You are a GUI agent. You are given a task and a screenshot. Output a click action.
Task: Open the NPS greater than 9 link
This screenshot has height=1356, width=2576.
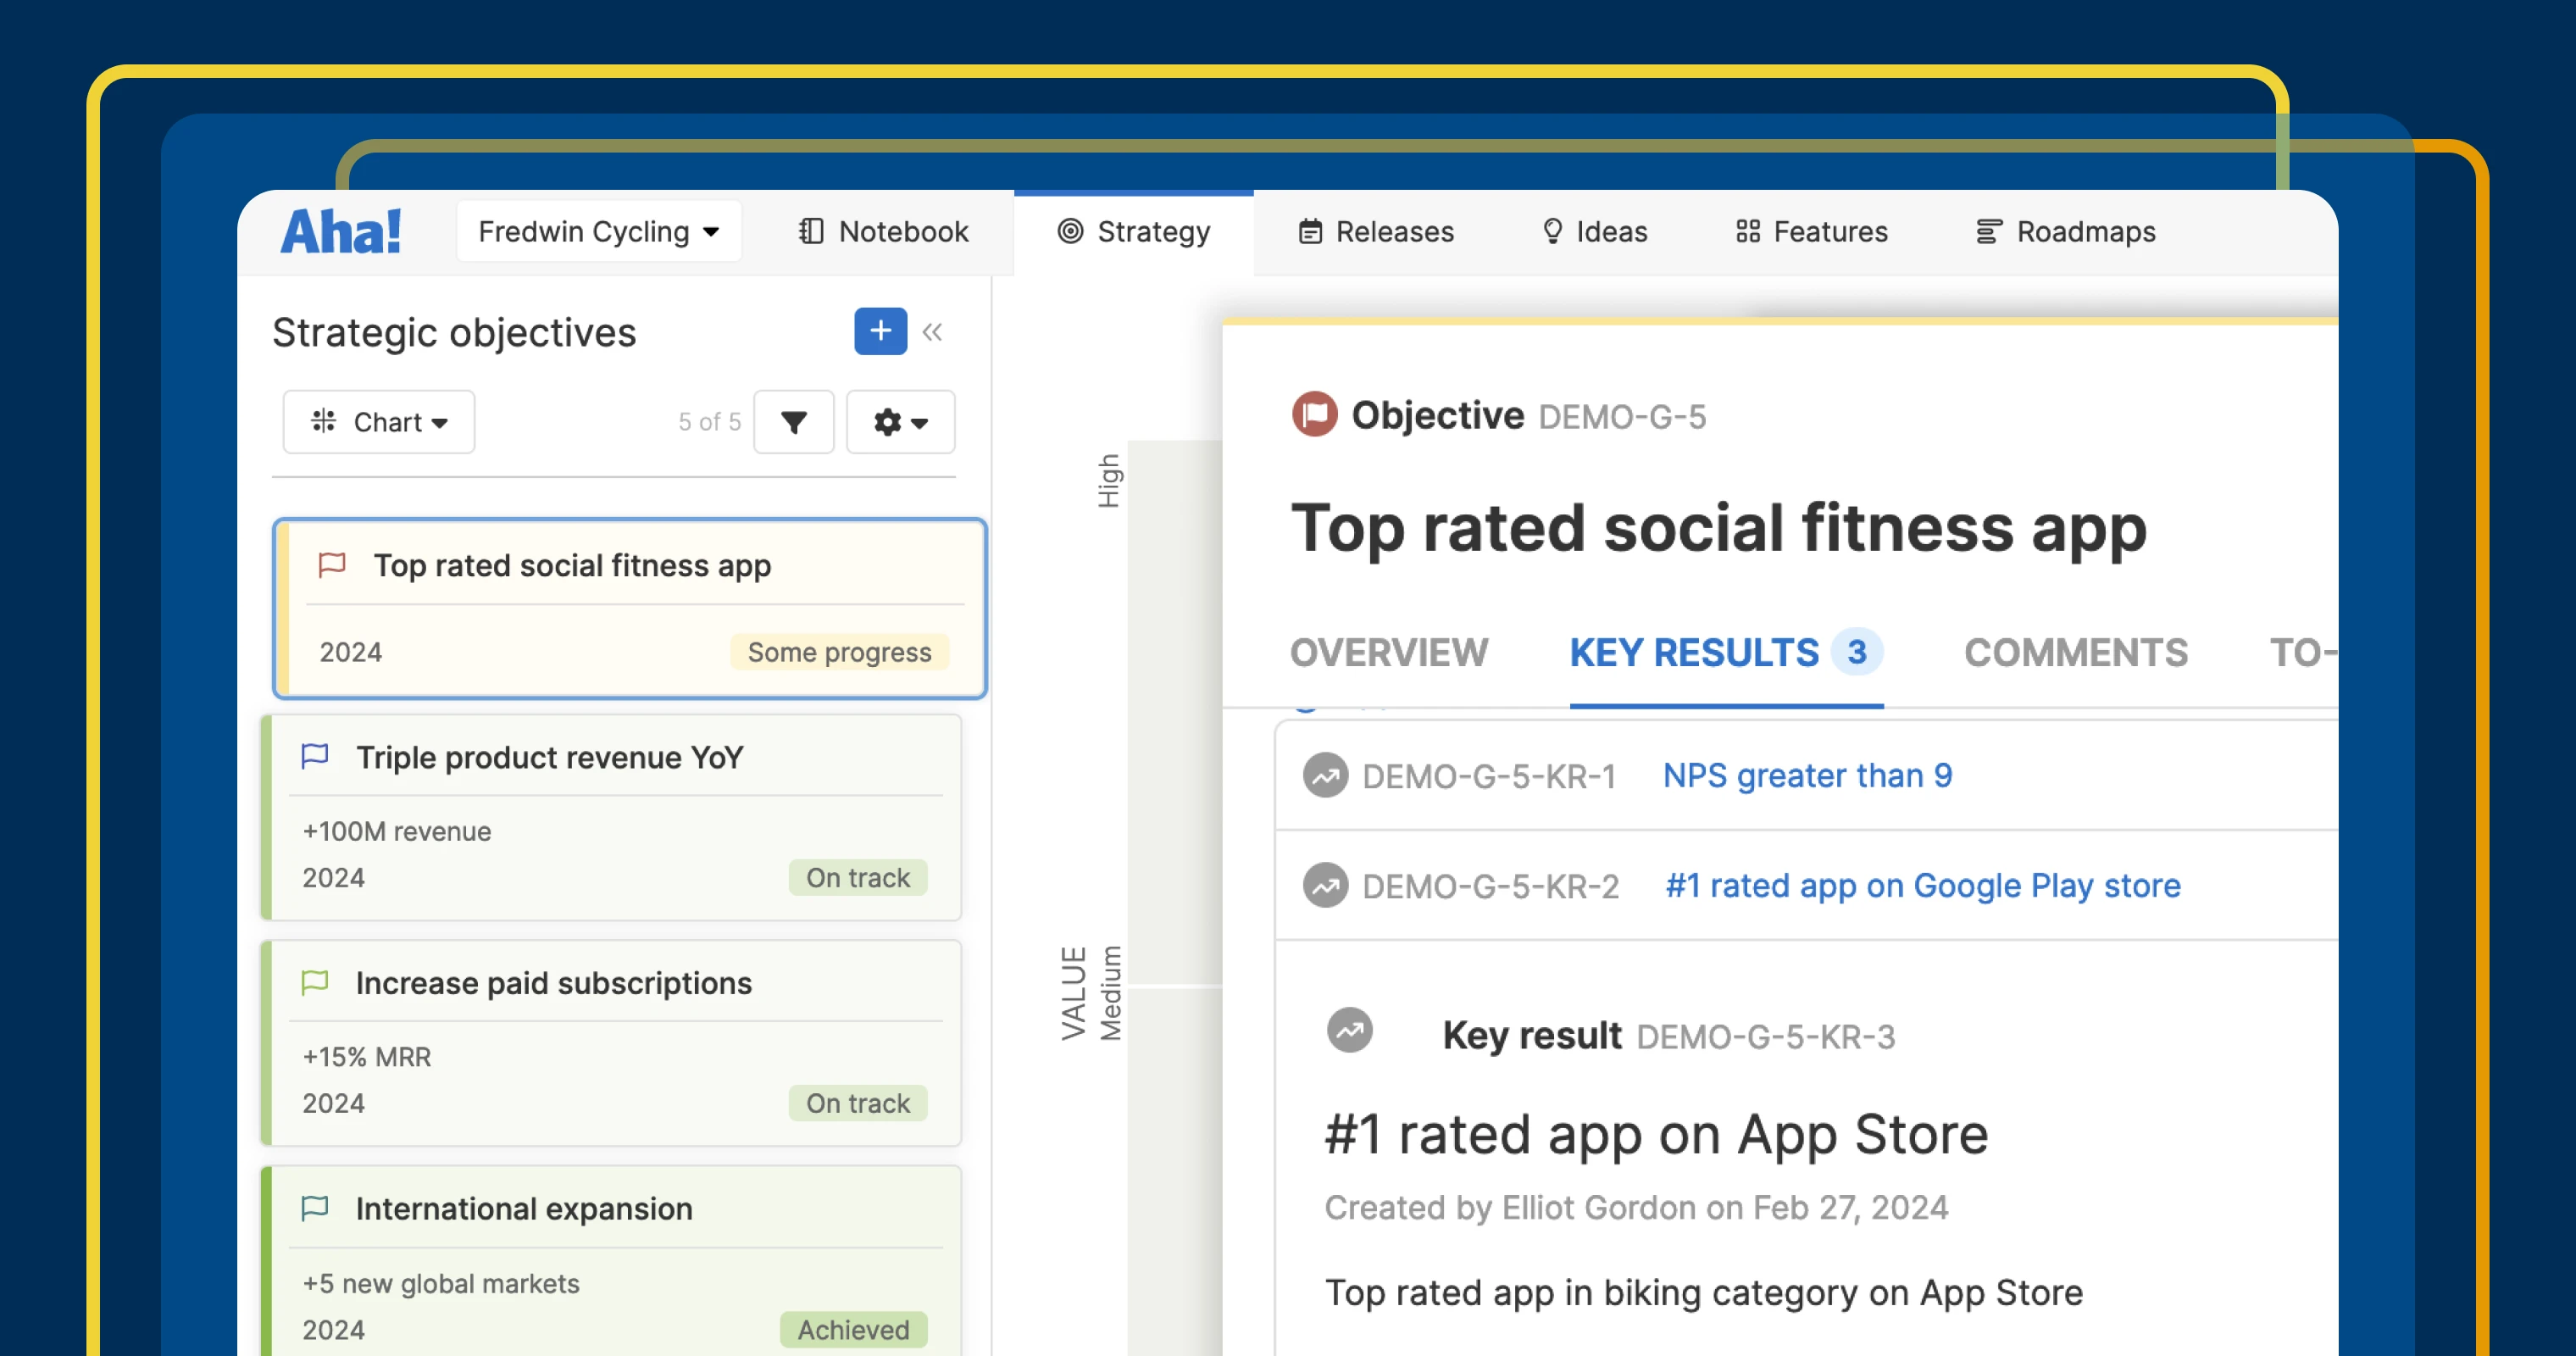[1807, 776]
